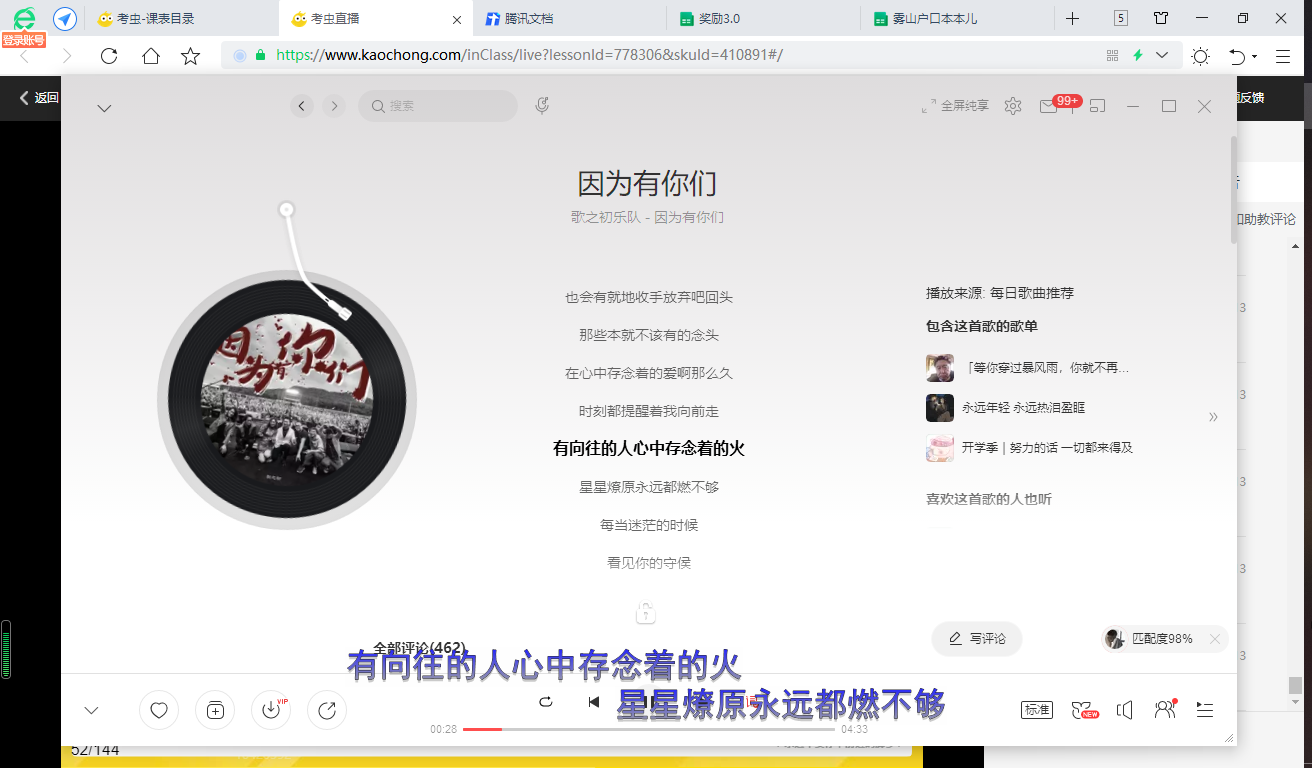Jump to lyric 星星燎原永远都燃不够
1312x768 pixels.
[649, 487]
